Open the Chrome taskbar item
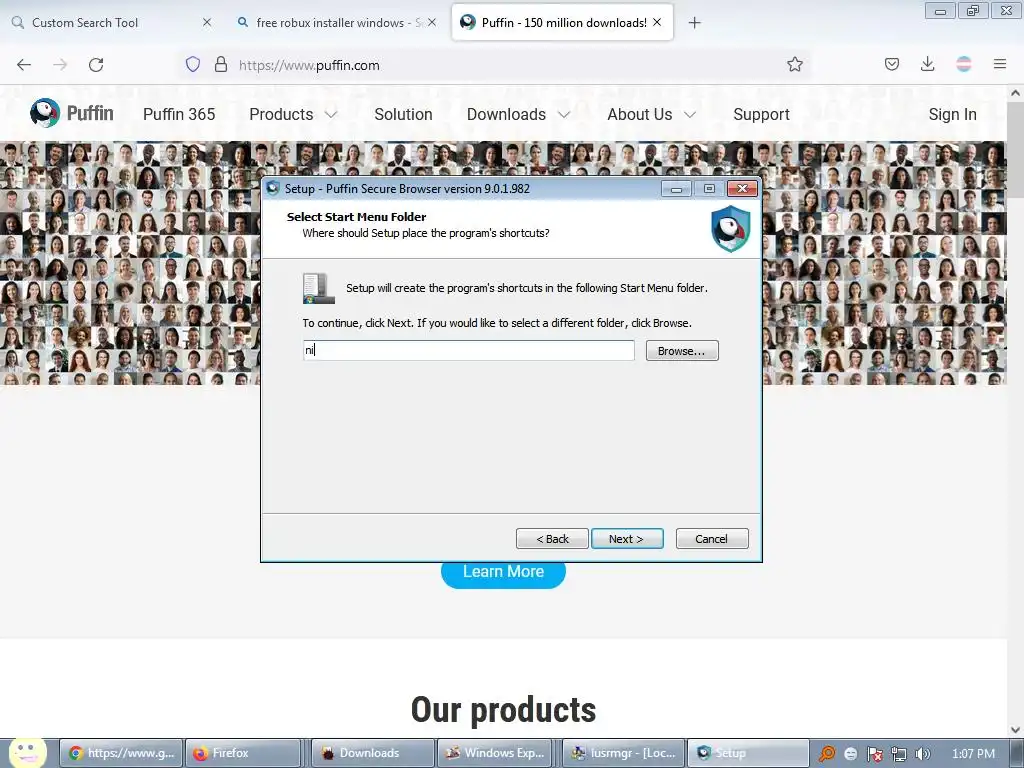 (121, 753)
